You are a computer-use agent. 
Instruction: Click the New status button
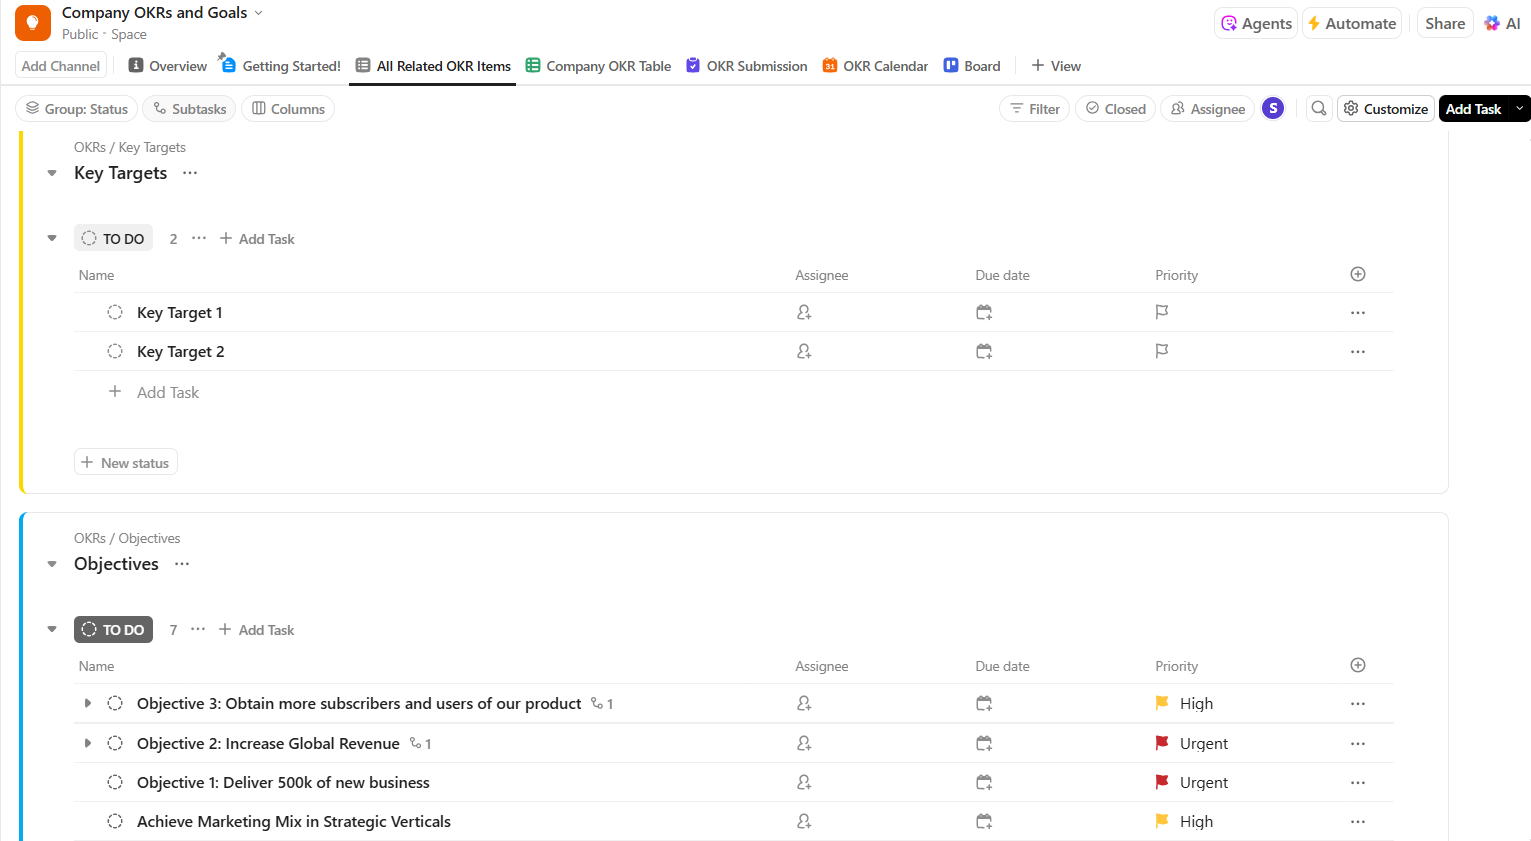tap(126, 463)
